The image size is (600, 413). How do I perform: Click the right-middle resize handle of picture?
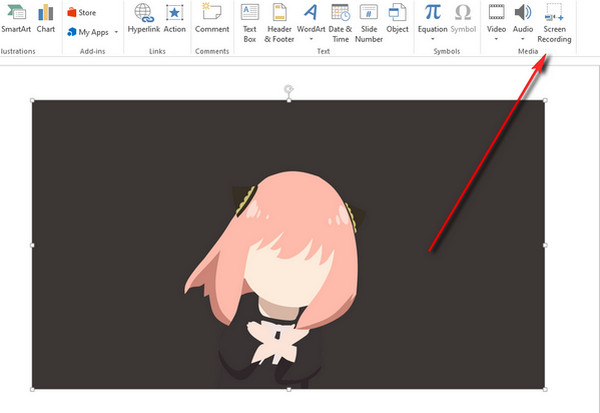coord(545,245)
